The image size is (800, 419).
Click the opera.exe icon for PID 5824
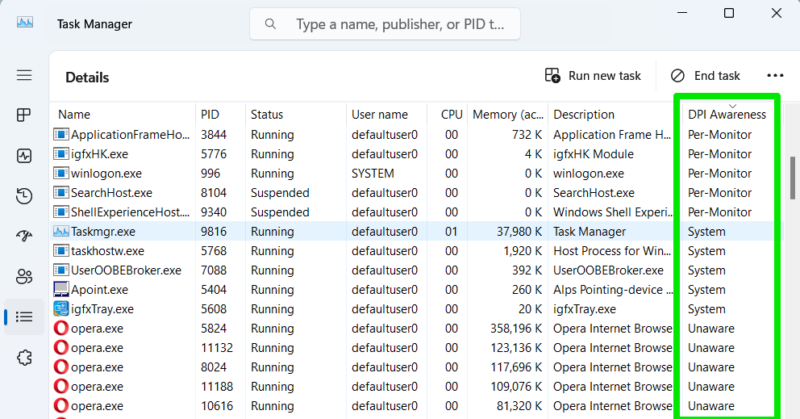tap(61, 328)
